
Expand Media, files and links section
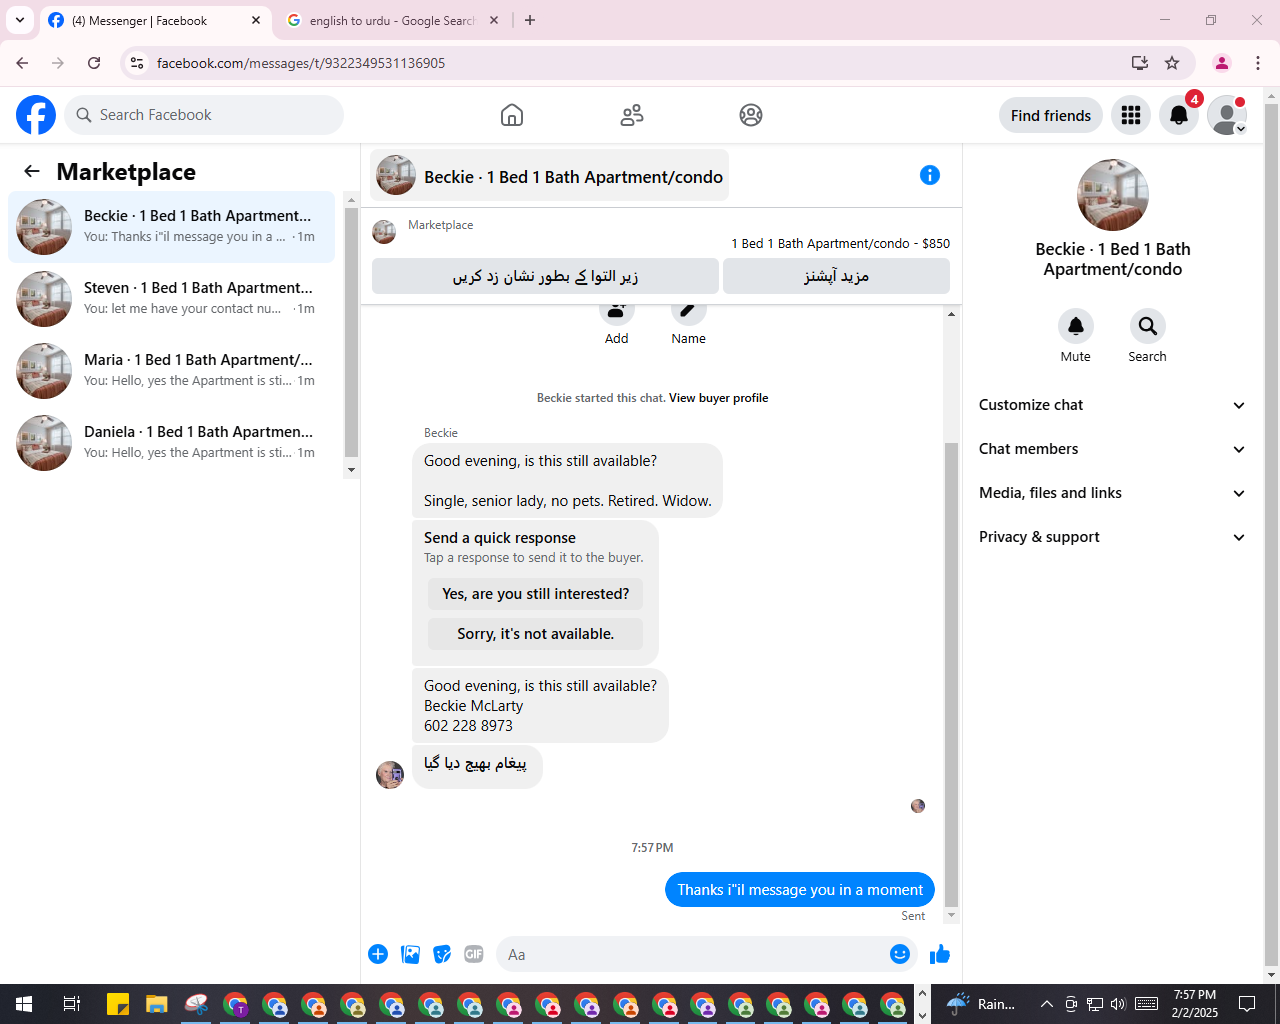(x=1112, y=493)
